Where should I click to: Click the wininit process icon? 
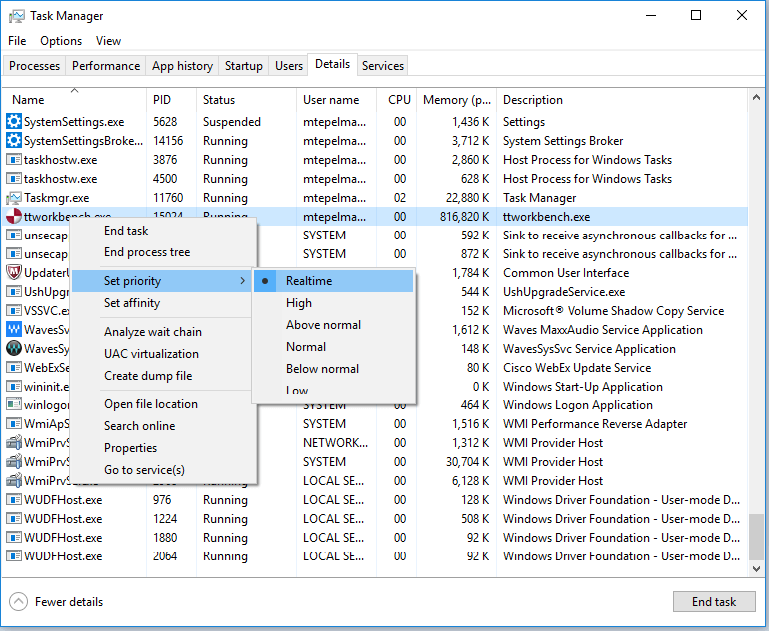pyautogui.click(x=14, y=387)
